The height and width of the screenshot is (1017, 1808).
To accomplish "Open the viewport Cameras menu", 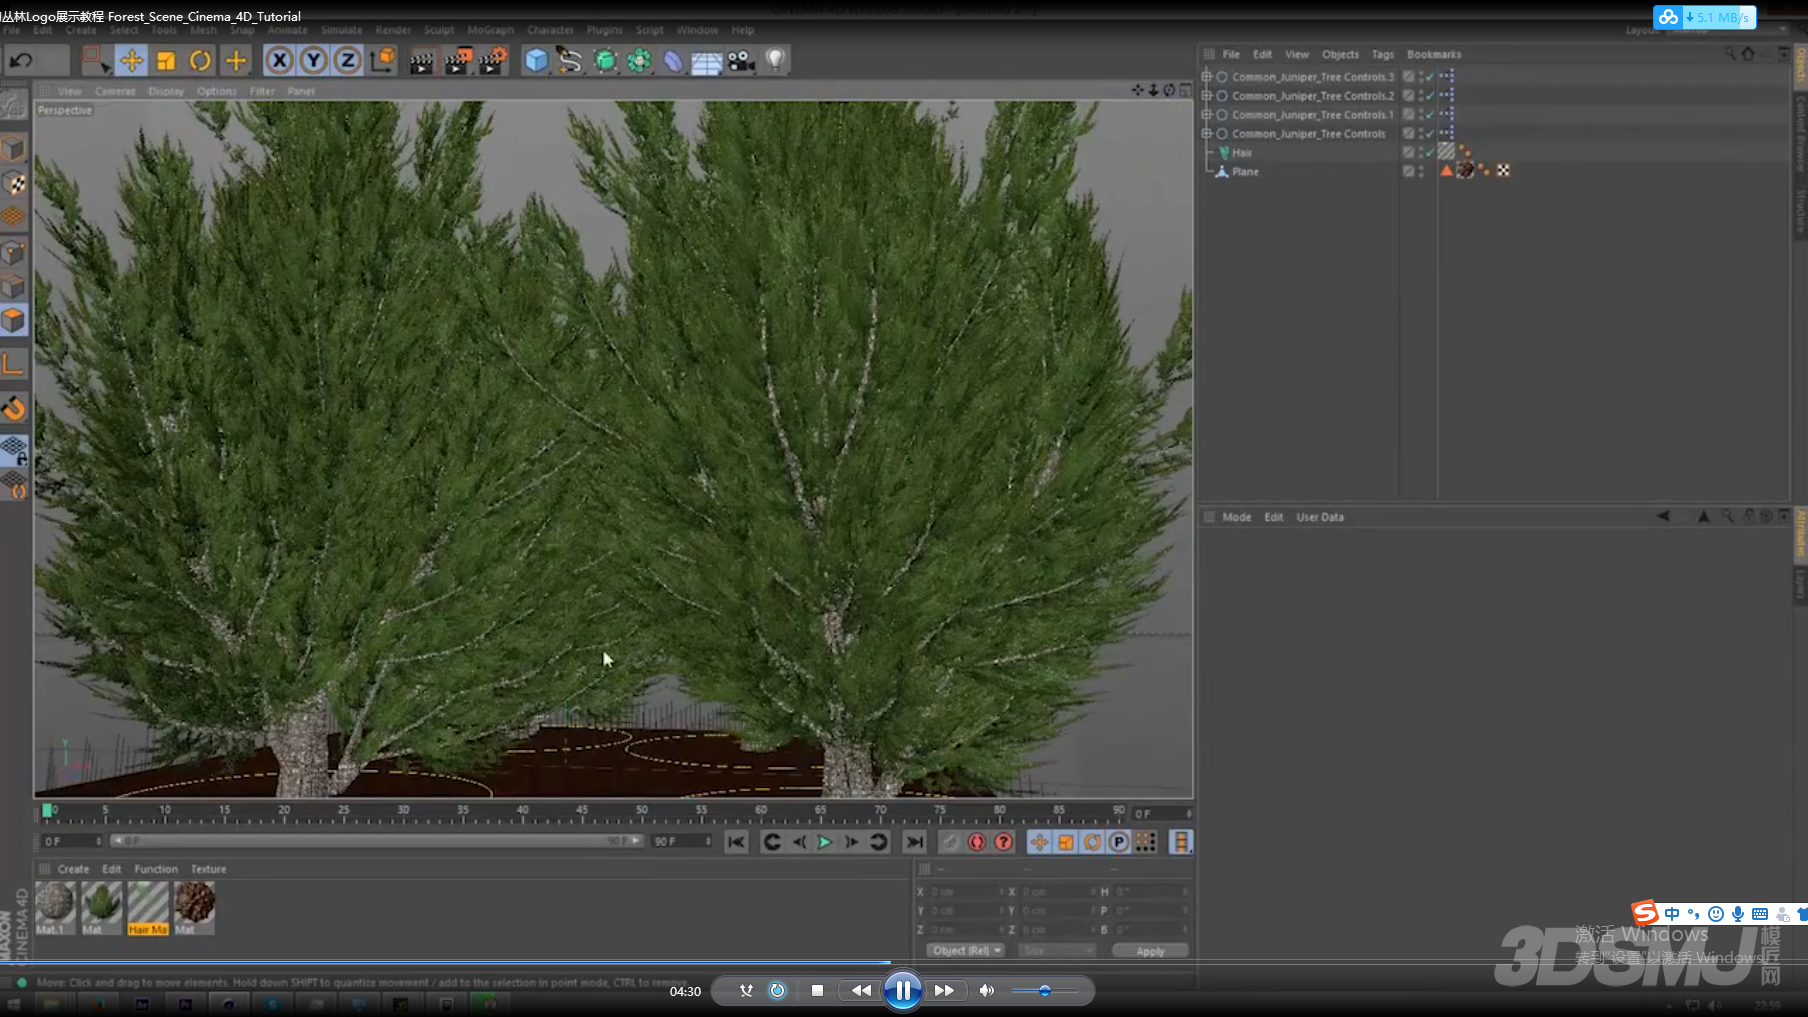I will [115, 91].
